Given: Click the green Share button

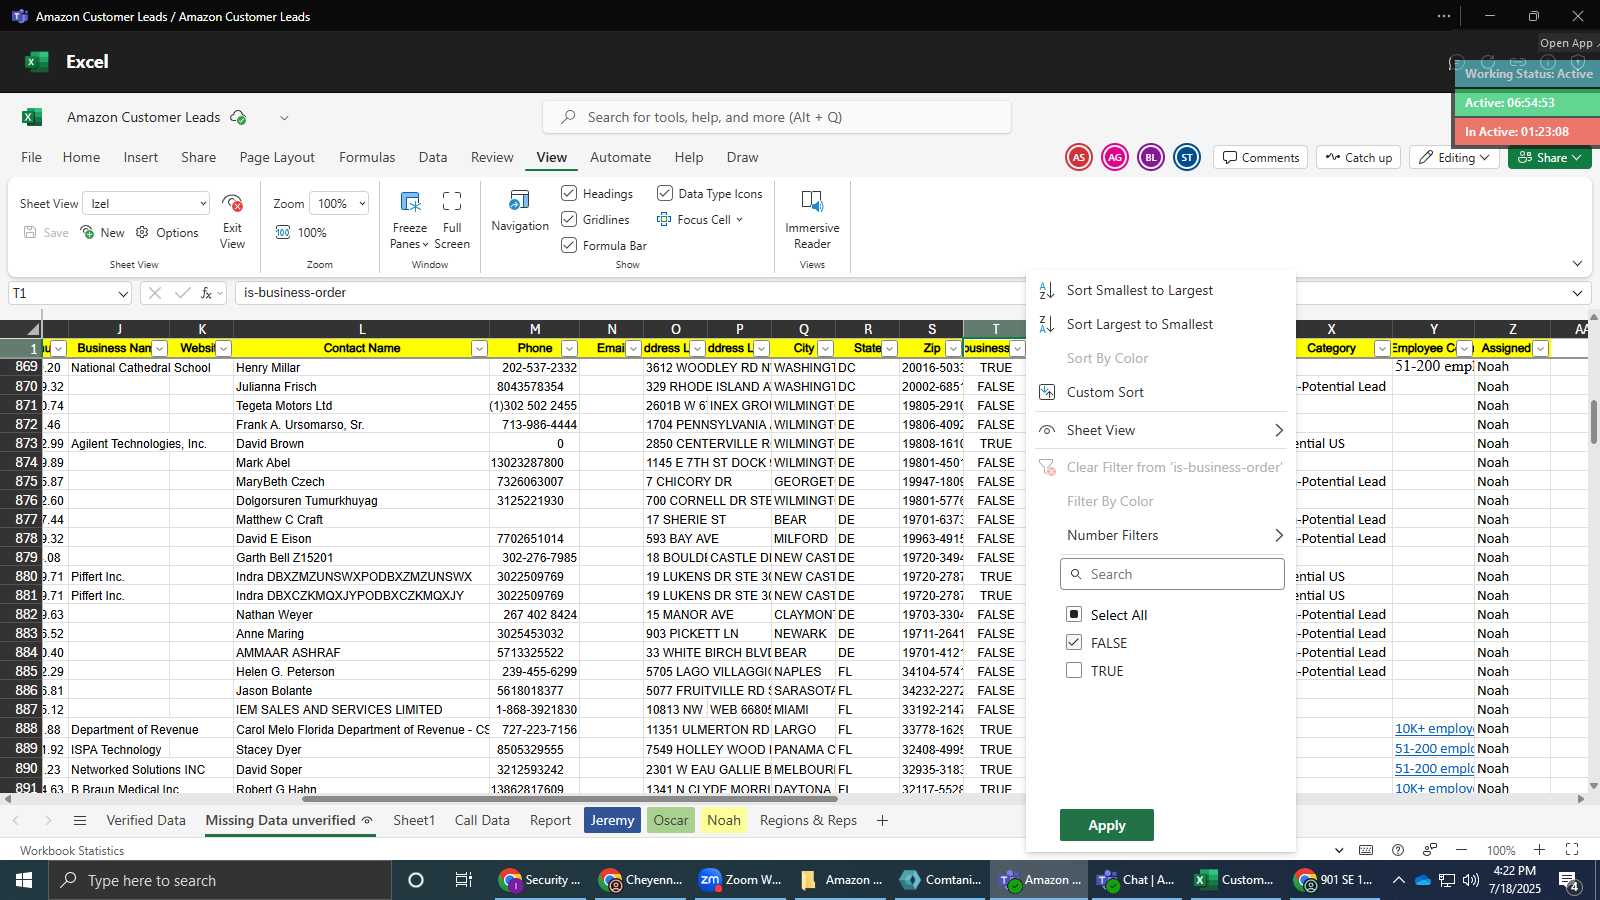Looking at the screenshot, I should pos(1549,157).
